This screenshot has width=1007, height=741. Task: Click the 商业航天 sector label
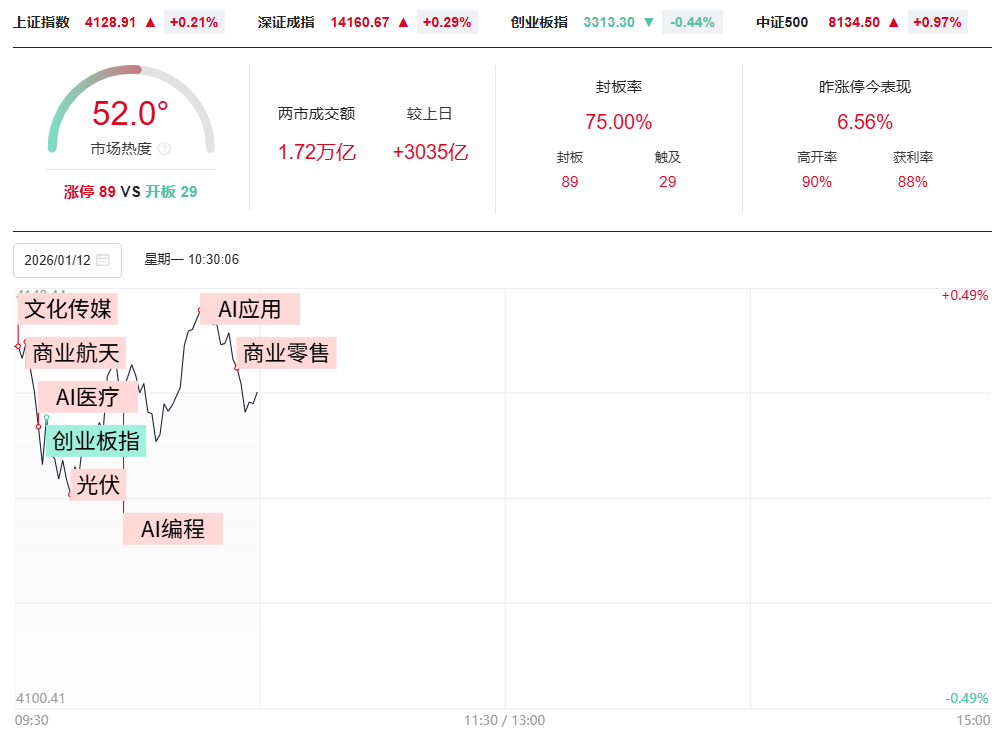point(76,352)
